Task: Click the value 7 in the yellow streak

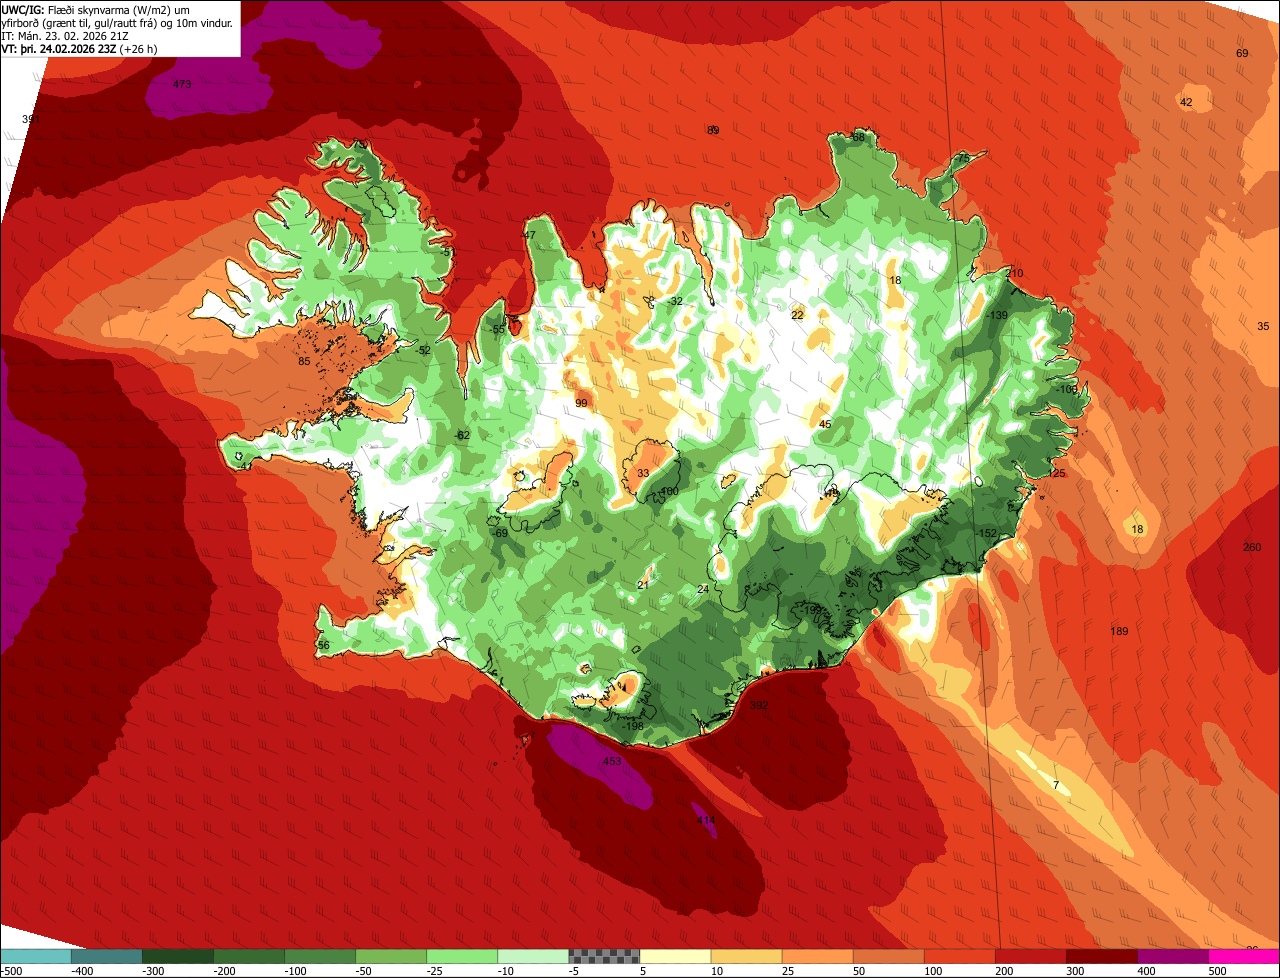Action: point(1055,785)
